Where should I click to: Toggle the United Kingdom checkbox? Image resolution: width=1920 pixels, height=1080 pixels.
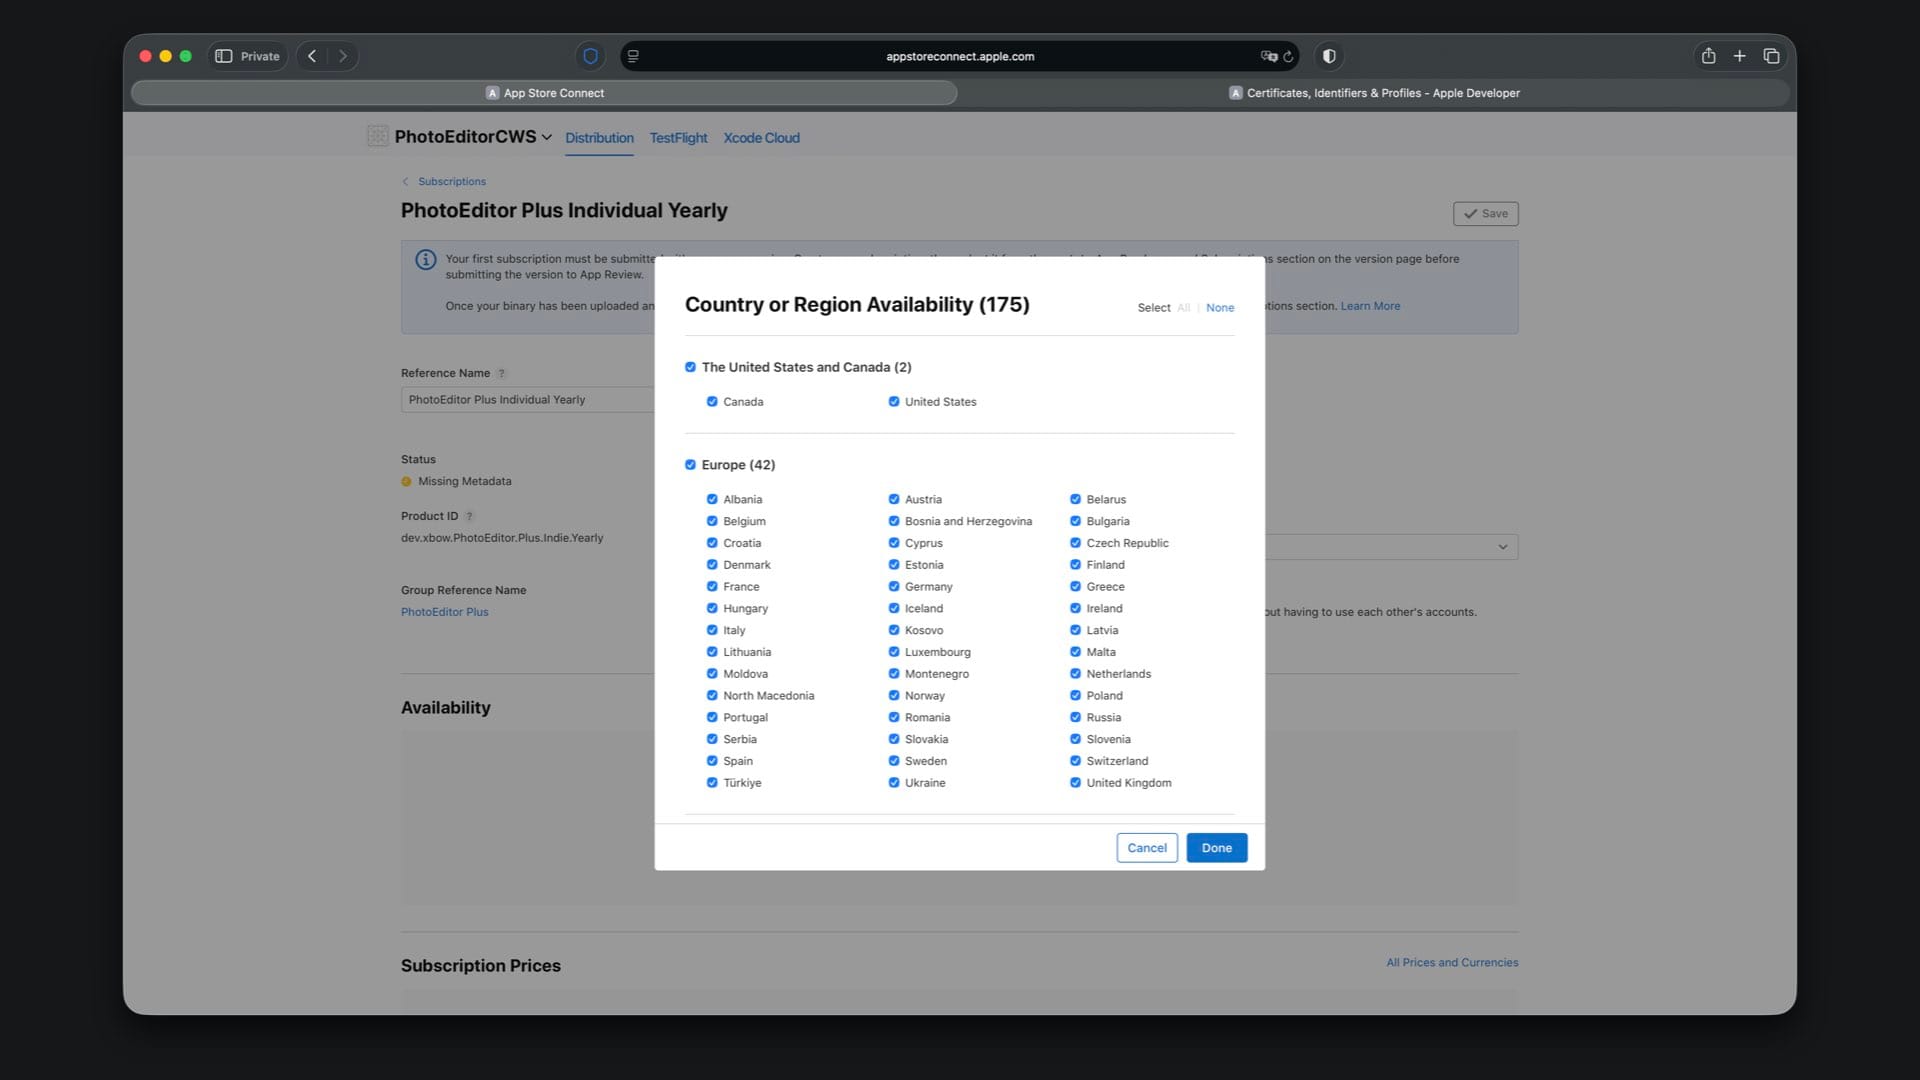(x=1075, y=783)
